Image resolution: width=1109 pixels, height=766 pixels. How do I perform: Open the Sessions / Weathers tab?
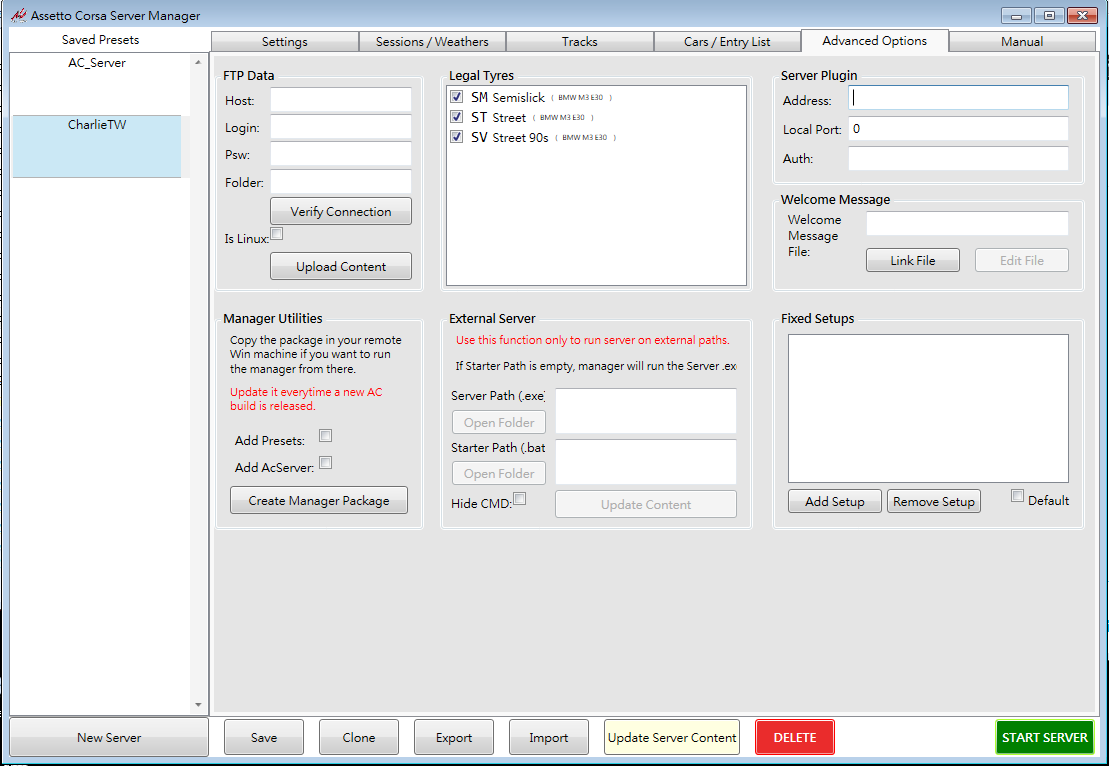tap(432, 42)
